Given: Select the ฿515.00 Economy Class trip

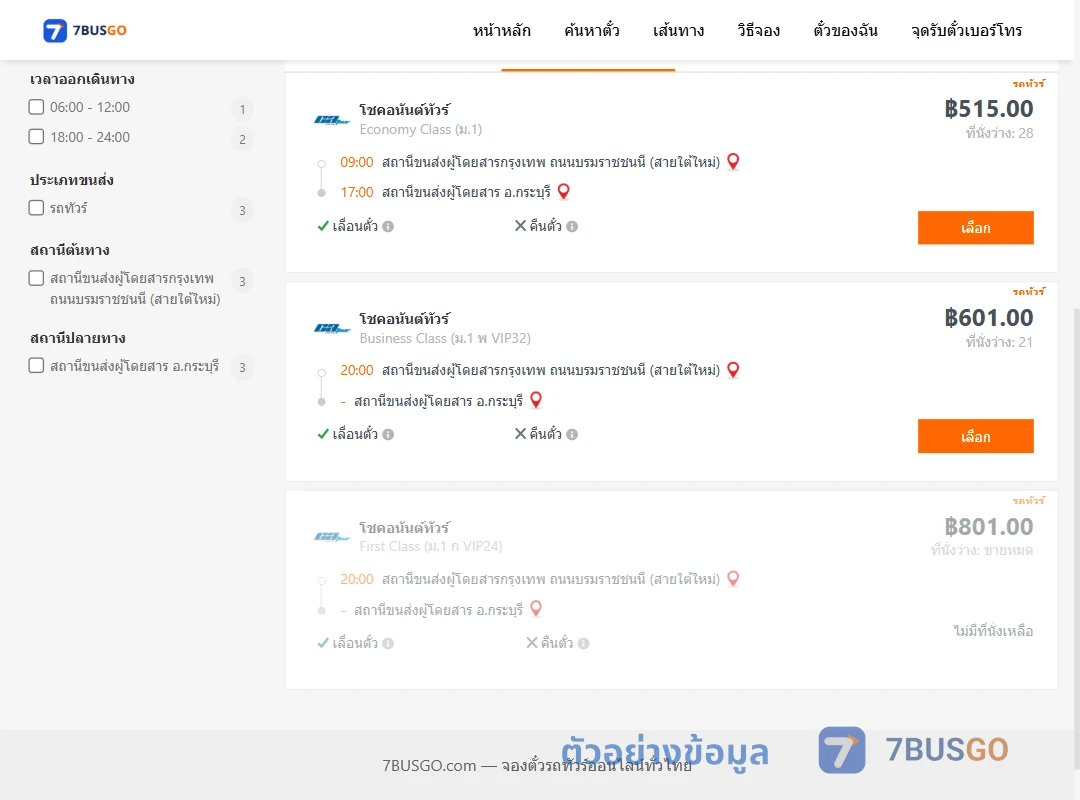Looking at the screenshot, I should click(x=975, y=227).
